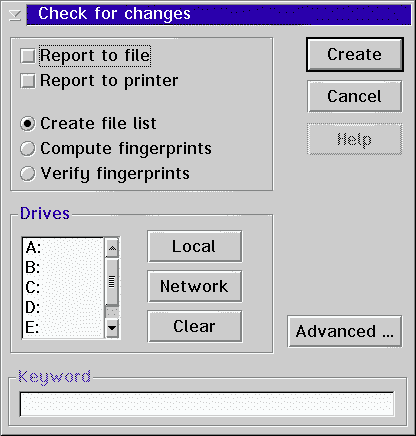Select drive A: in the list
This screenshot has width=416, height=436.
[63, 248]
